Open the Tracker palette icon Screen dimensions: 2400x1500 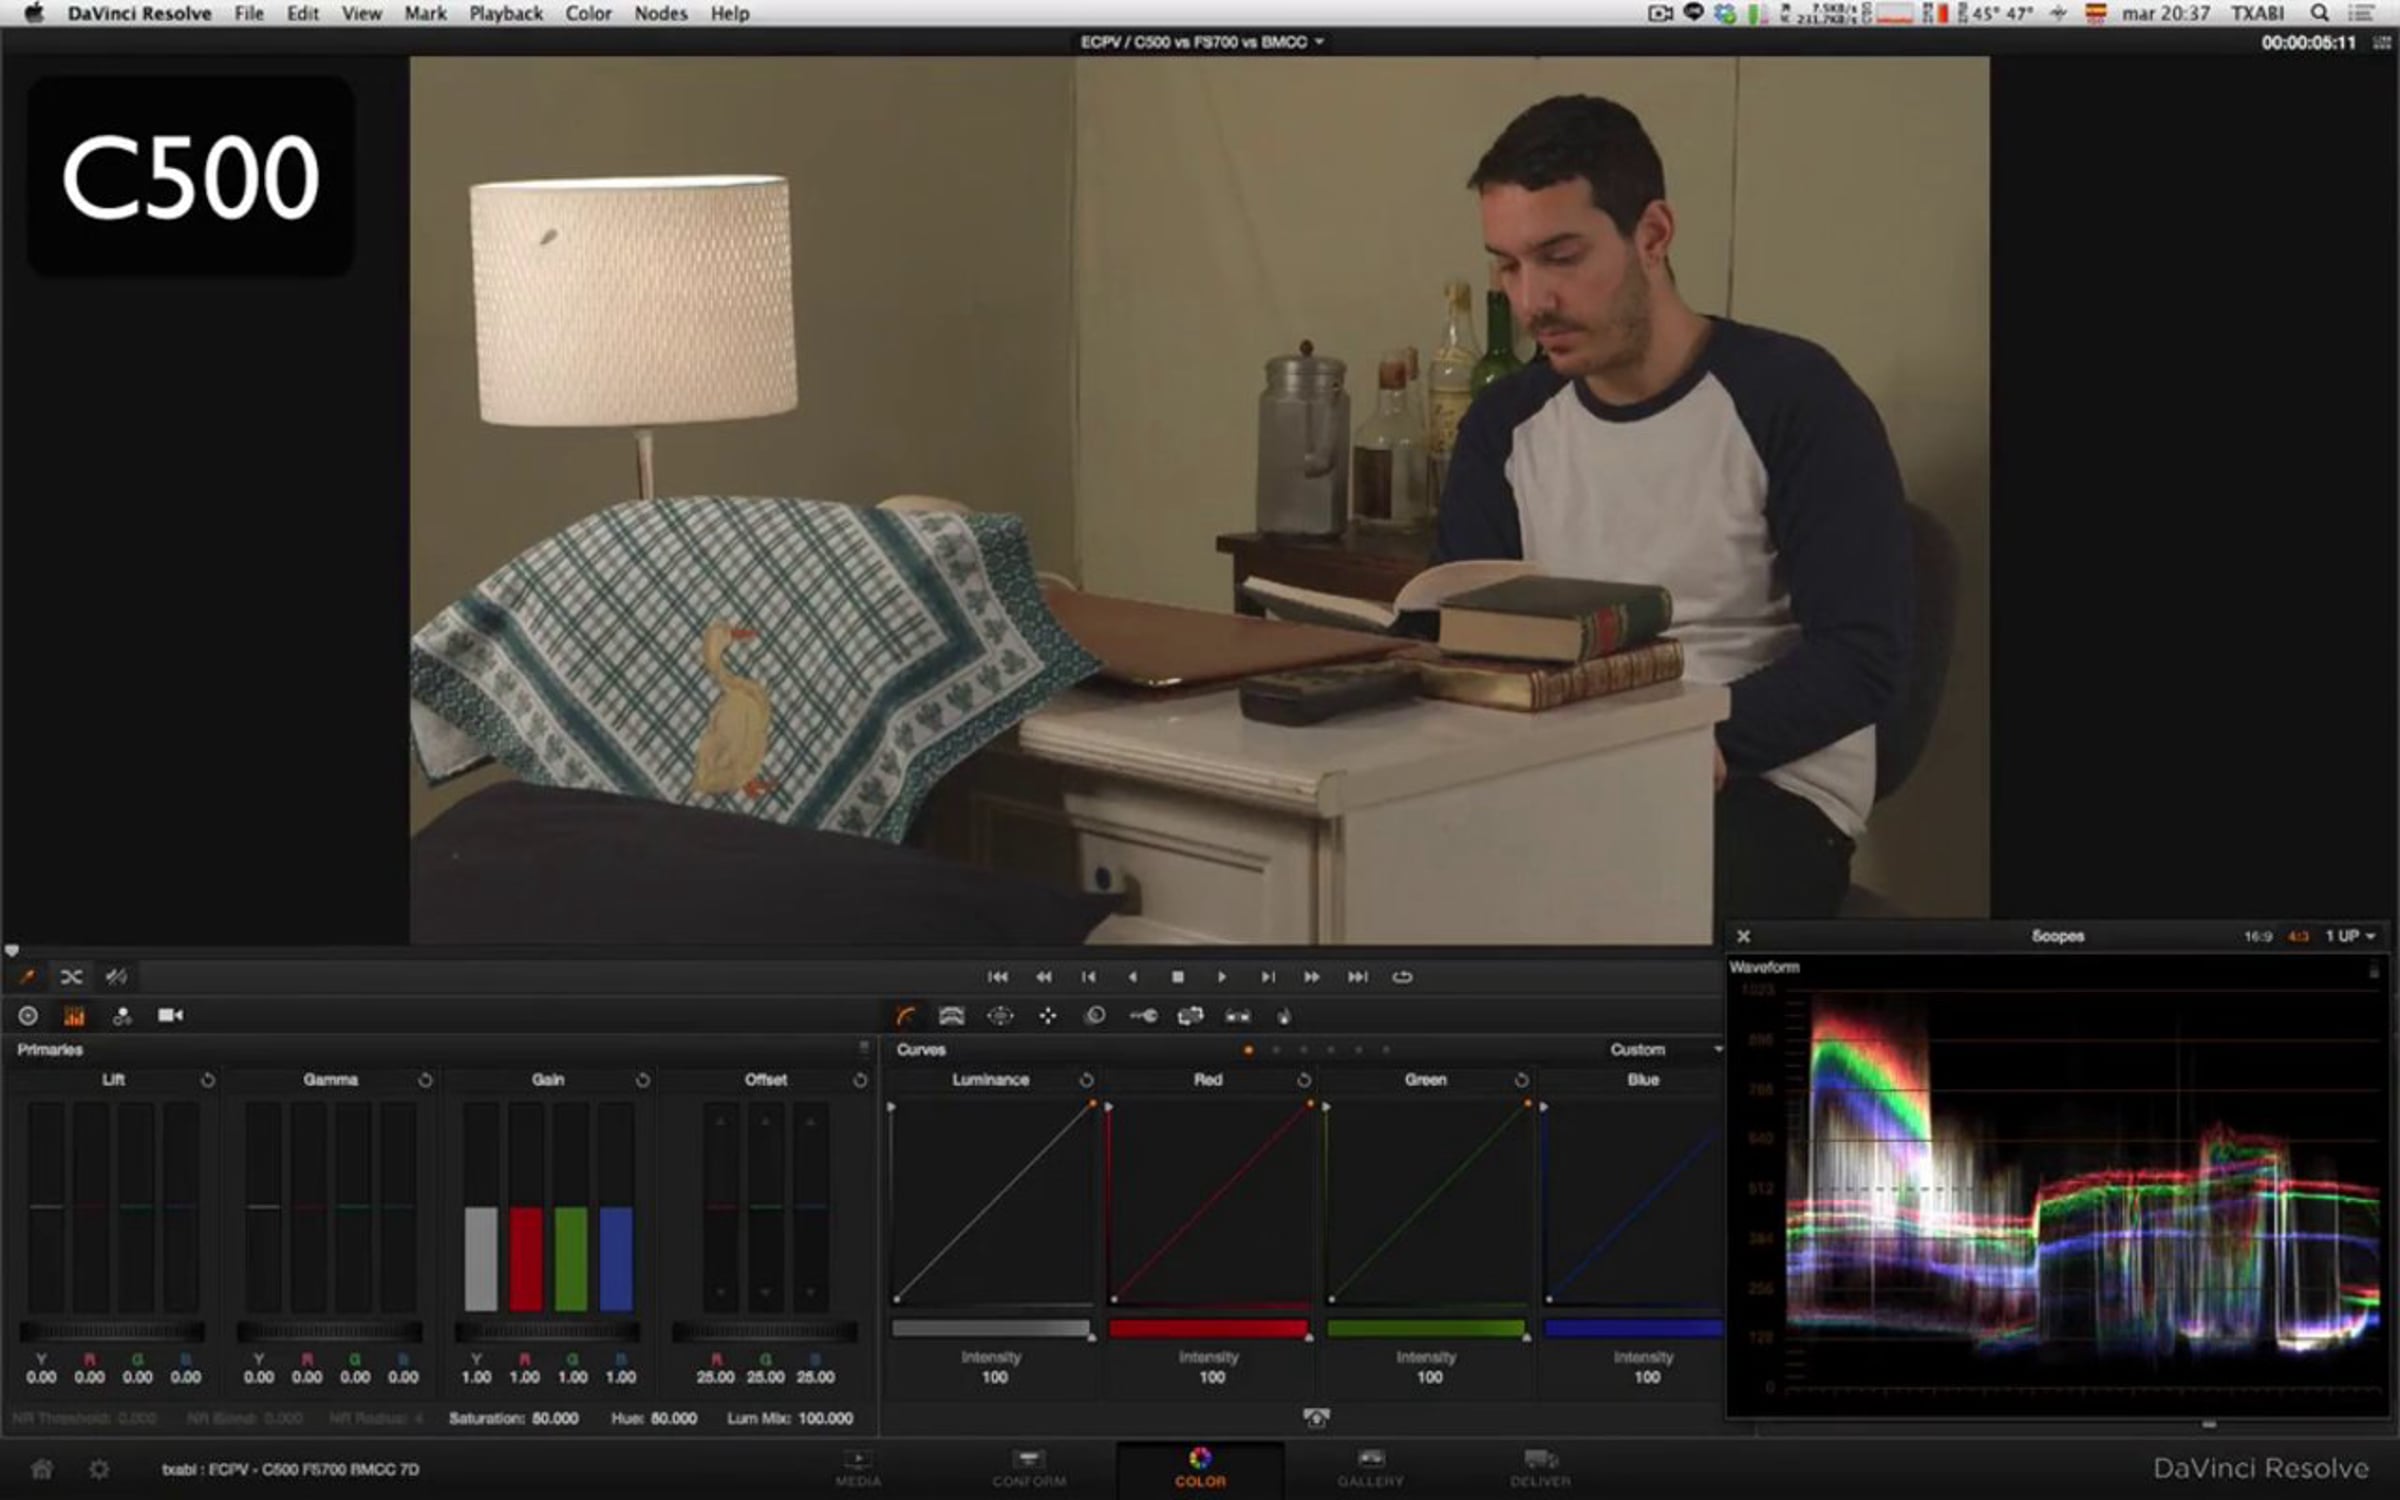(1047, 1017)
